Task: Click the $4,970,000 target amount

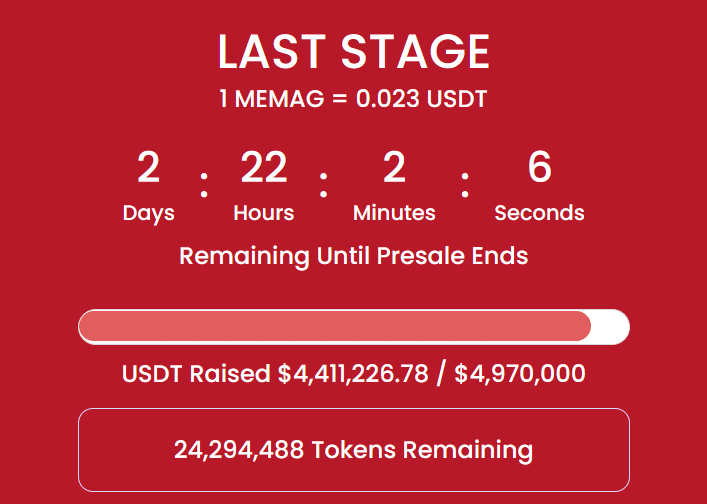Action: coord(520,374)
